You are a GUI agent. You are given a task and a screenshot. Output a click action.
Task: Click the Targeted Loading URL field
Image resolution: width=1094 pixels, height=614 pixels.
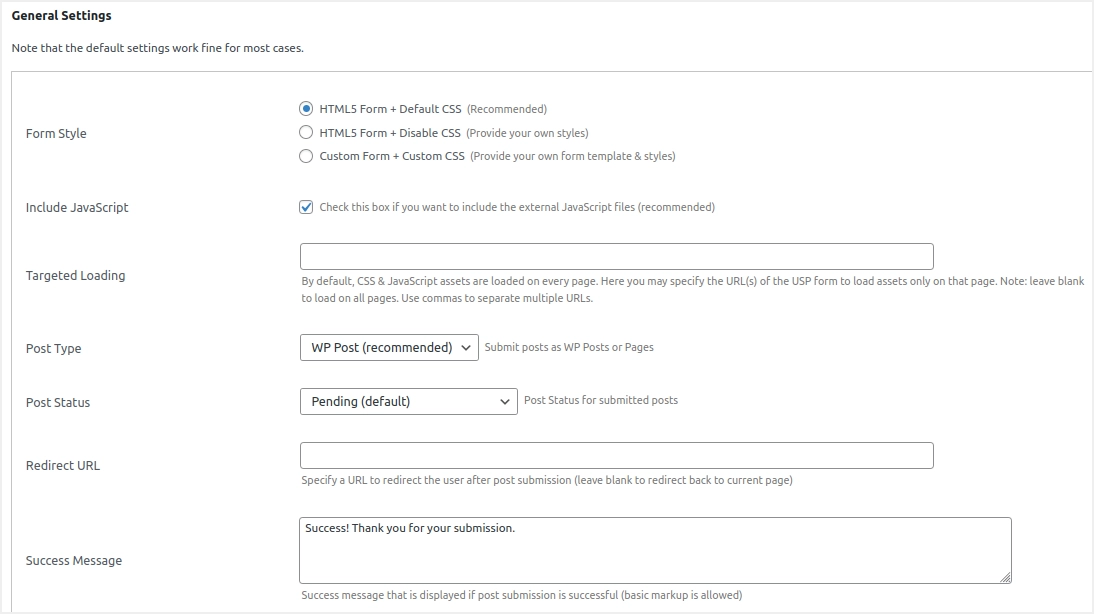coord(616,256)
